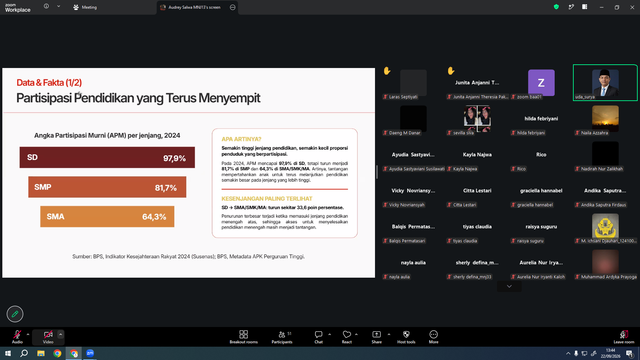
Task: Open Windows Start menu
Action: click(x=7, y=353)
